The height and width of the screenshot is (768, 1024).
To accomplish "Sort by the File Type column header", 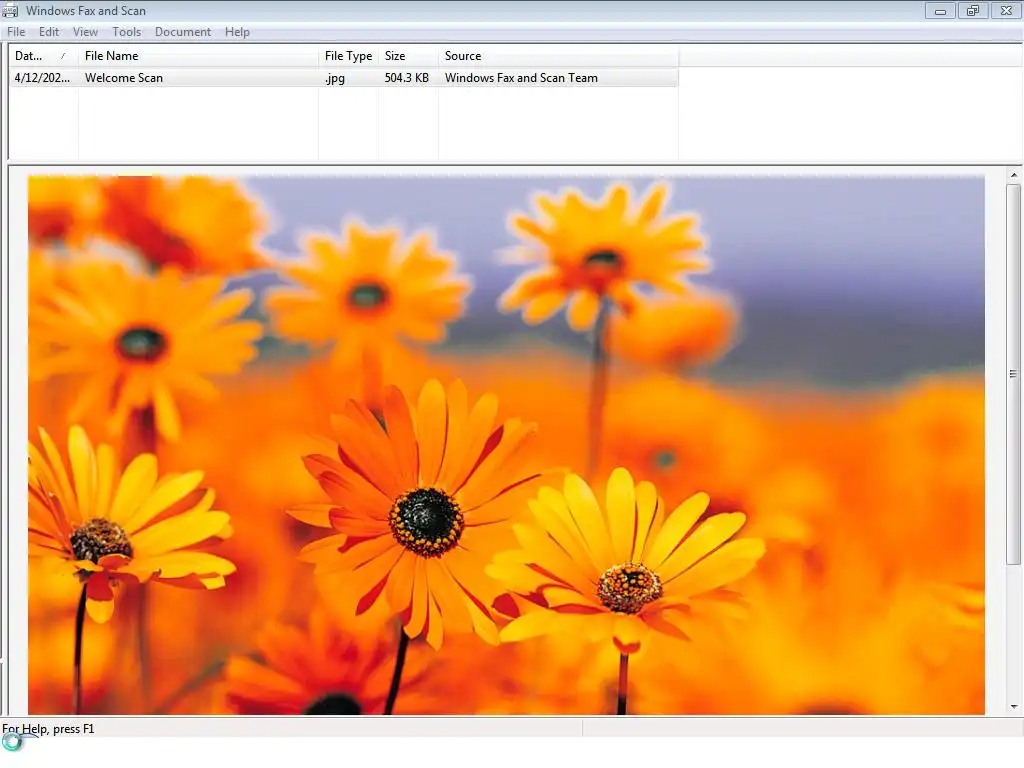I will [x=348, y=56].
